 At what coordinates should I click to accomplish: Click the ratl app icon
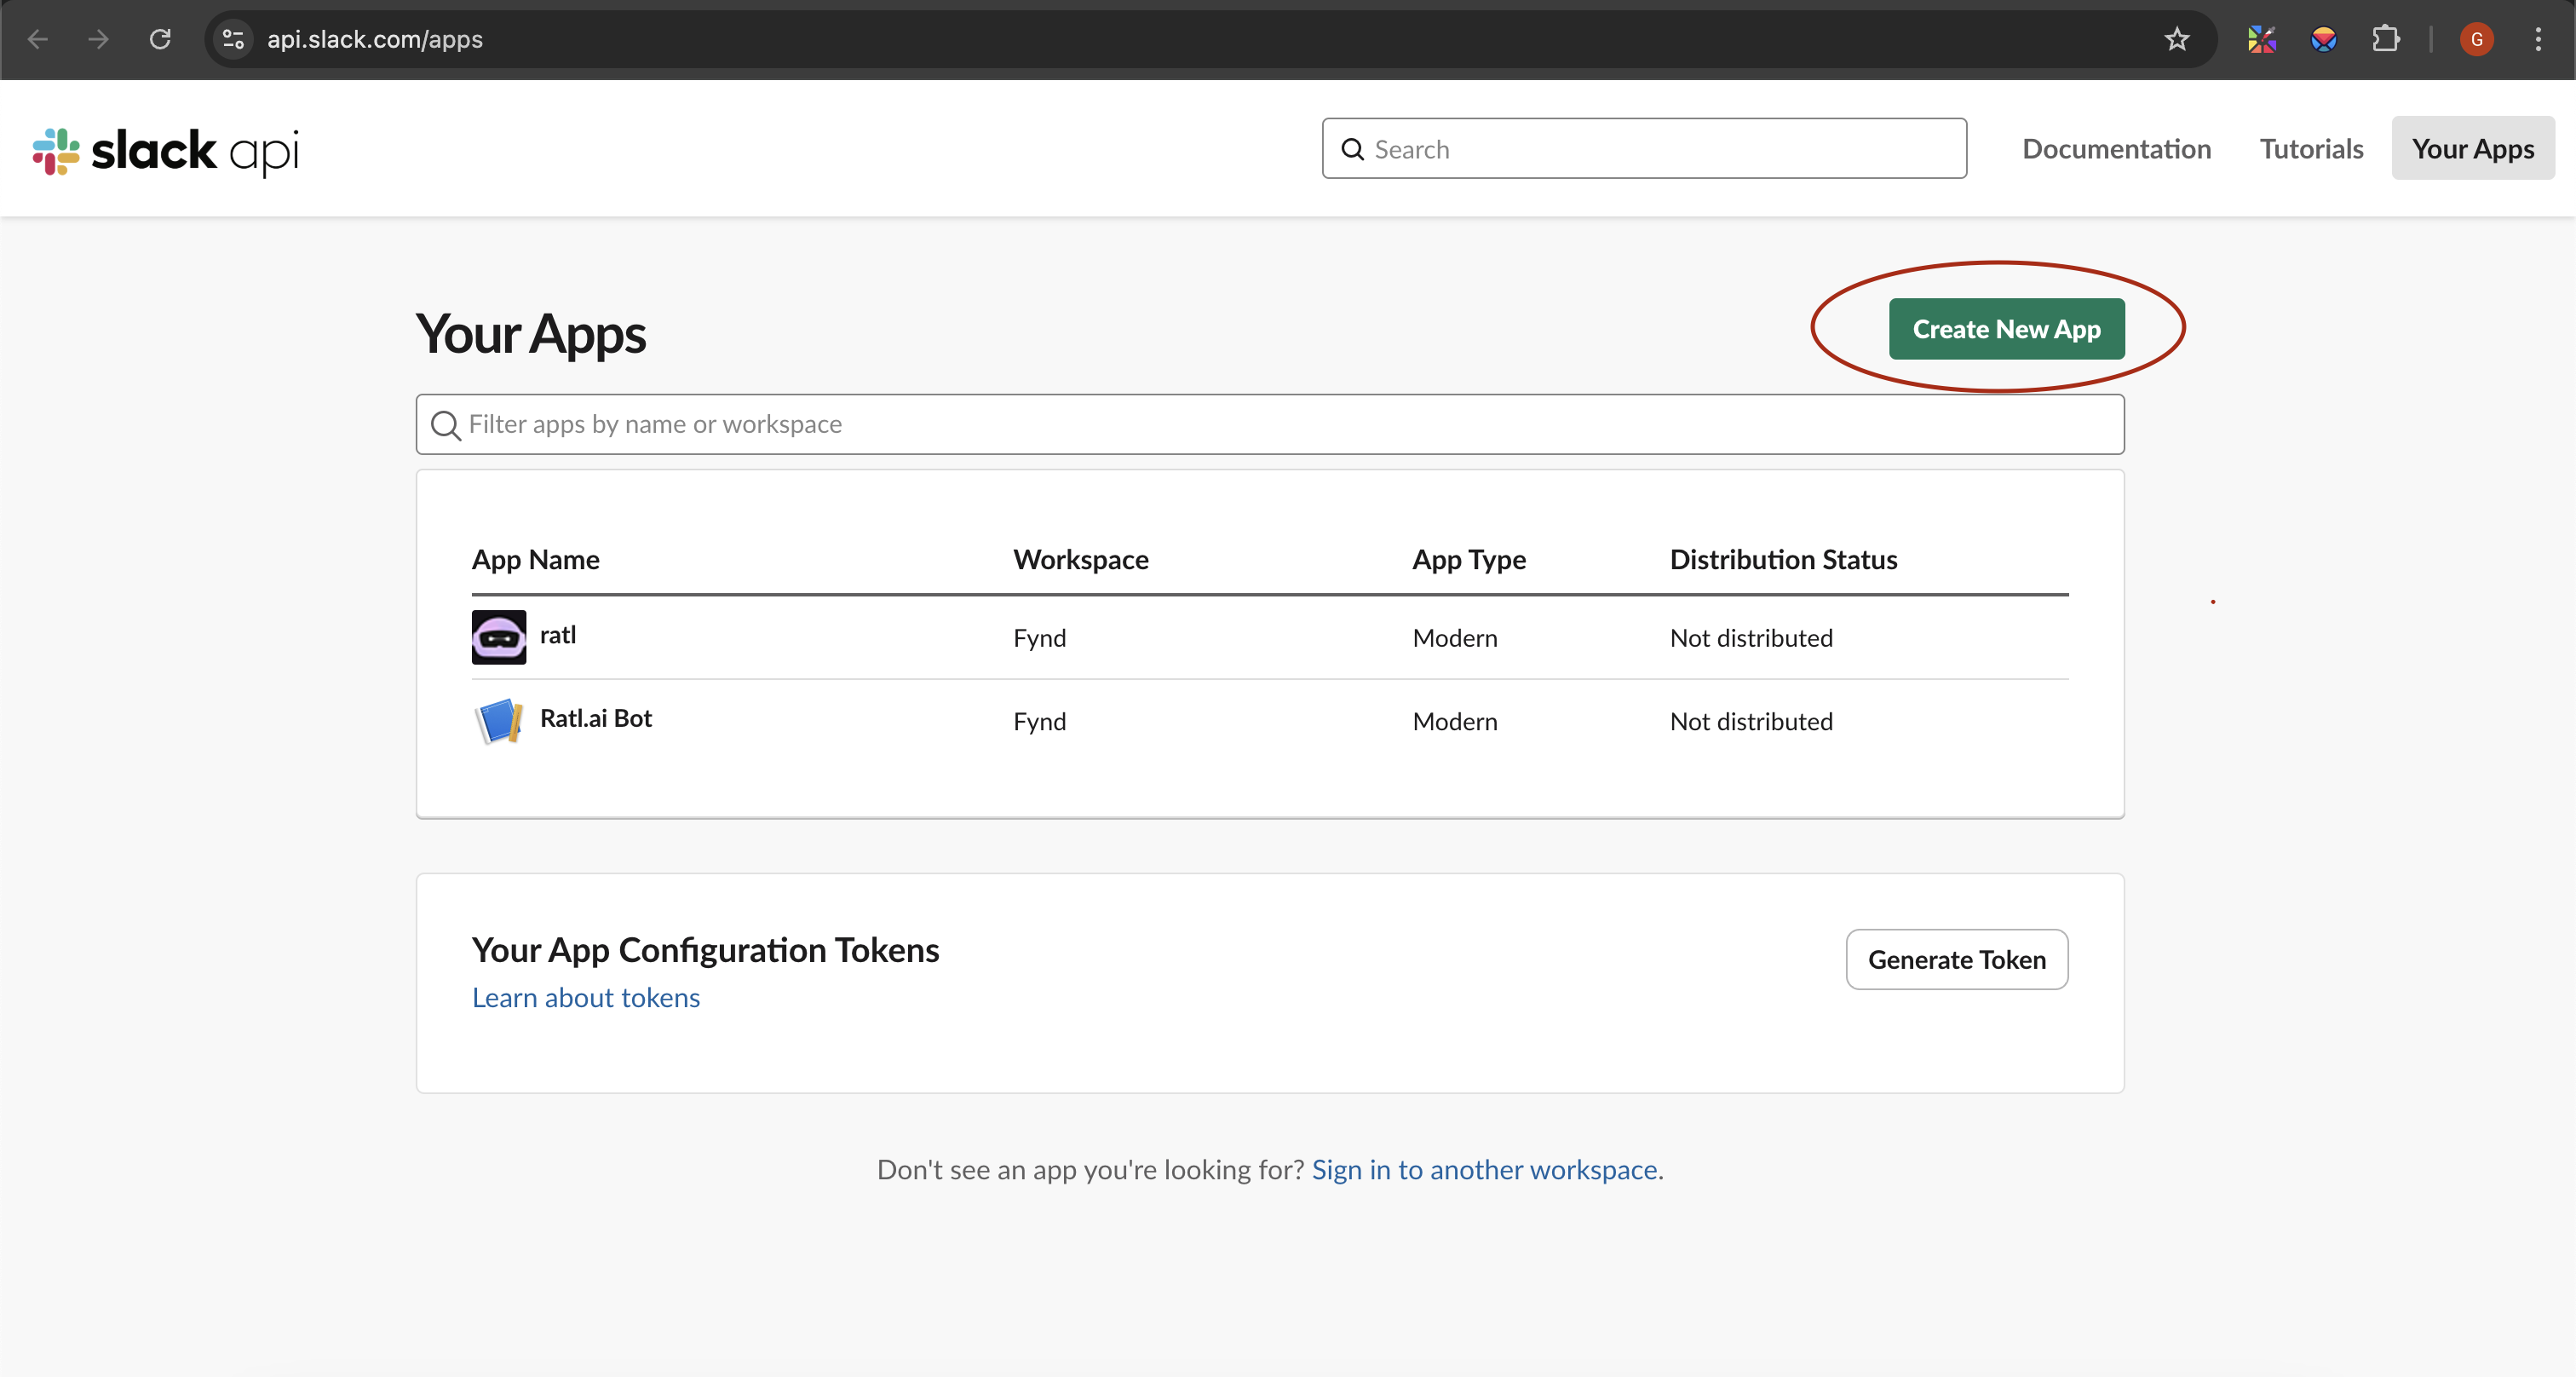(x=498, y=637)
